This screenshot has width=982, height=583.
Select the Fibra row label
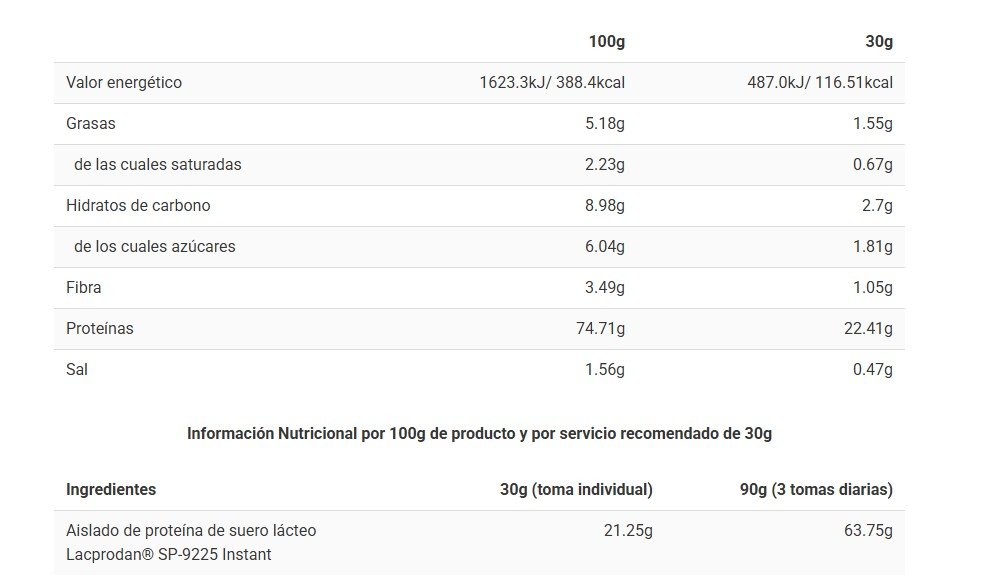coord(84,288)
